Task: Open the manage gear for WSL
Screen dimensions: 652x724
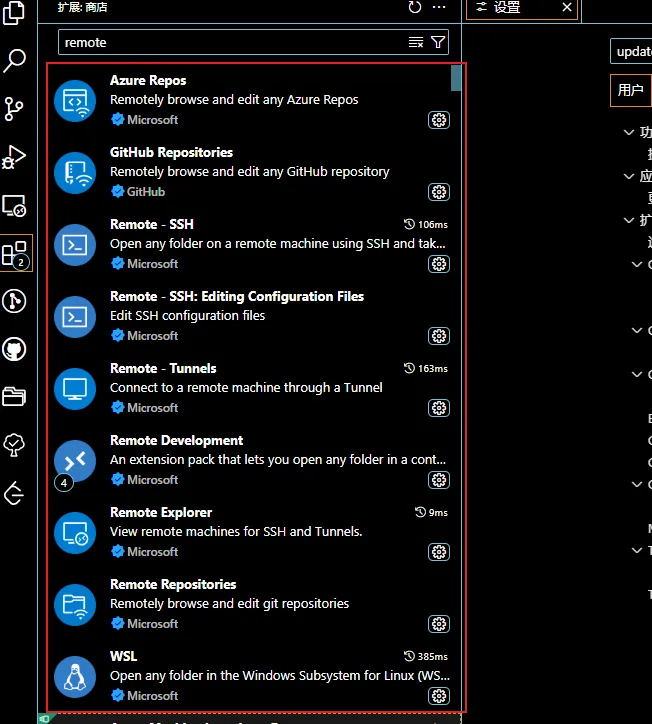Action: click(439, 696)
